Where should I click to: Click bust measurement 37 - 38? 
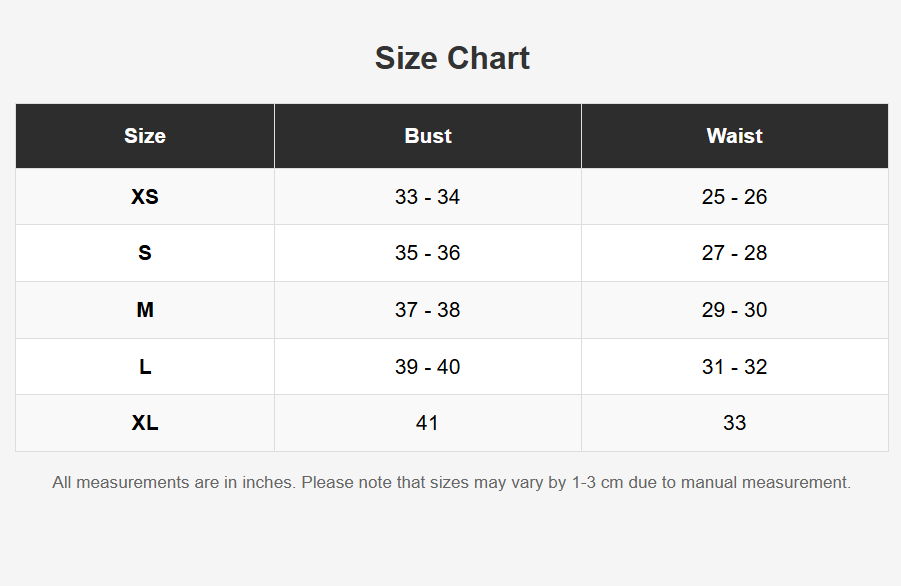[x=428, y=310]
